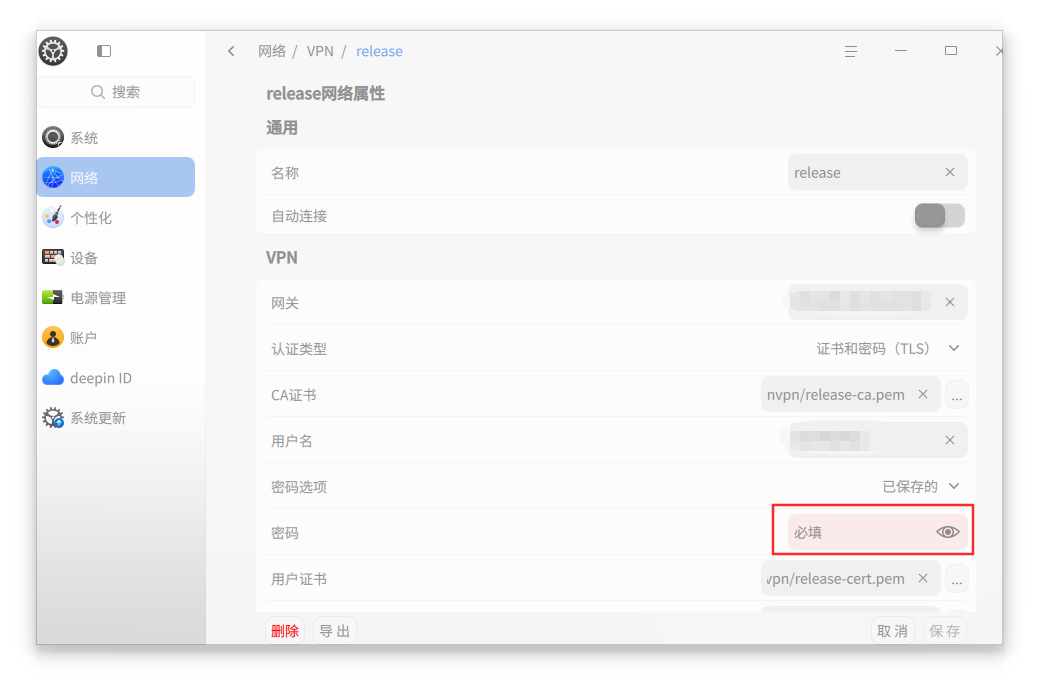Screen dimensions: 1039x687
Task: Maximize the settings window
Action: pos(951,50)
